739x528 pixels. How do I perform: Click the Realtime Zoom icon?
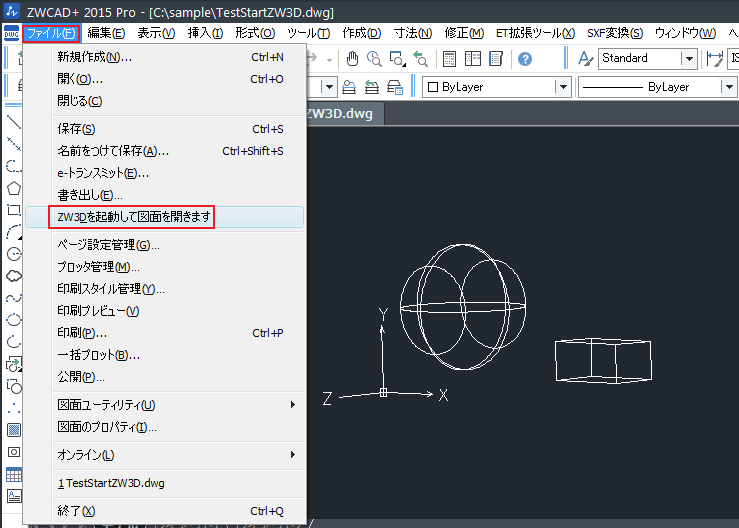[x=375, y=59]
